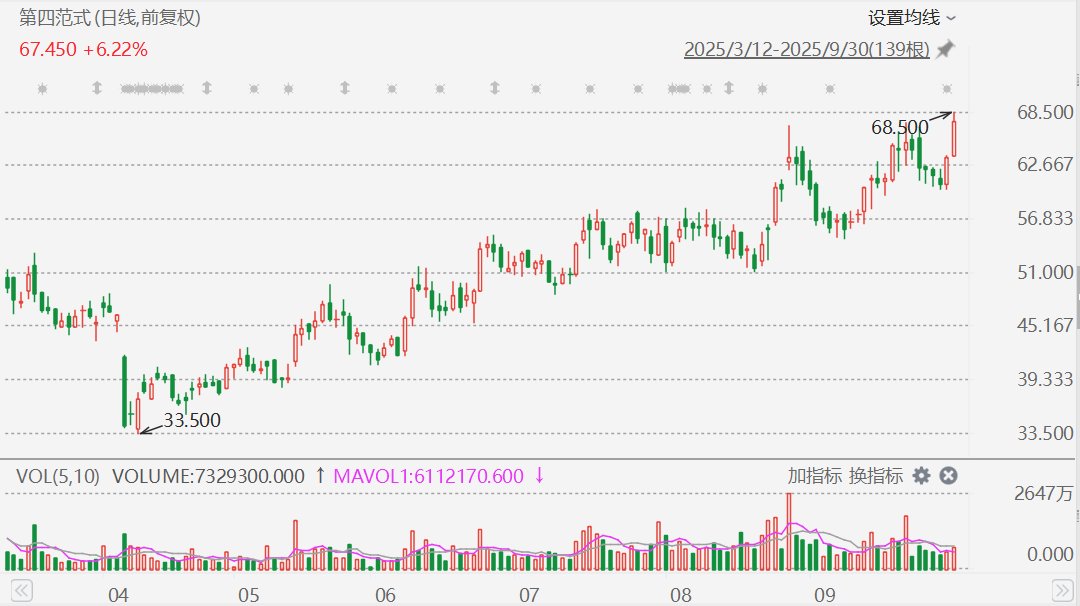Click the down arrow after MAVOL1 value
The width and height of the screenshot is (1080, 606).
[539, 476]
